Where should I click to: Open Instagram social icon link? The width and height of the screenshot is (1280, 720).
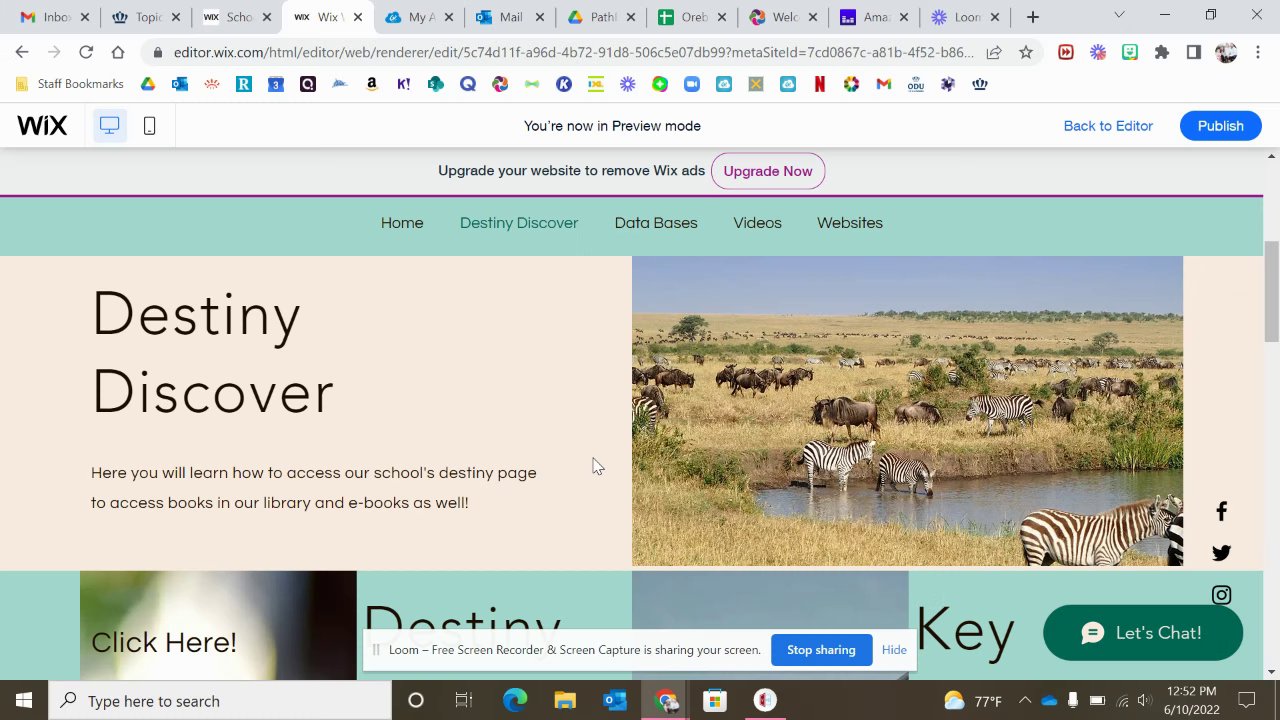click(1221, 595)
